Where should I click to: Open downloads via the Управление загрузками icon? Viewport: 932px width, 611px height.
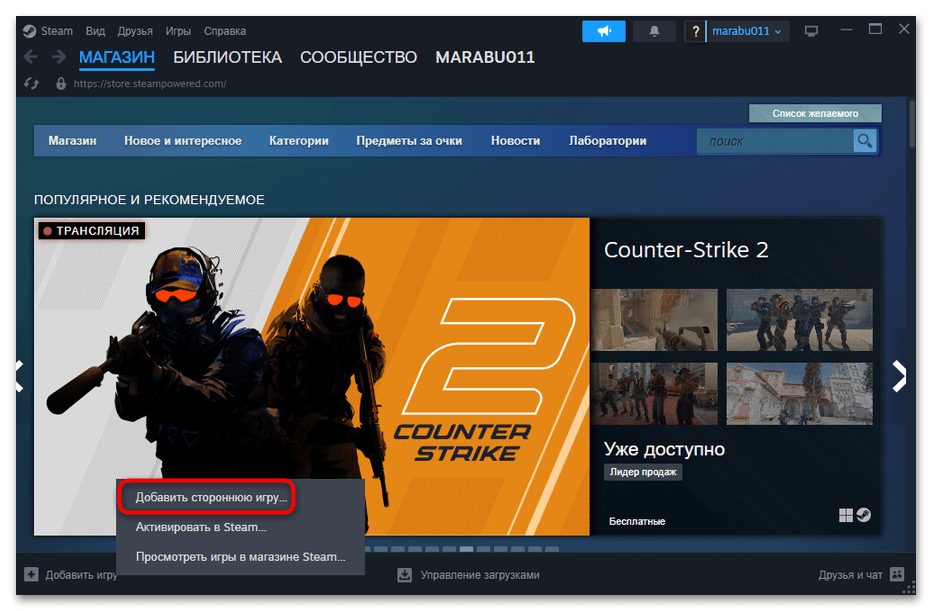tap(404, 574)
